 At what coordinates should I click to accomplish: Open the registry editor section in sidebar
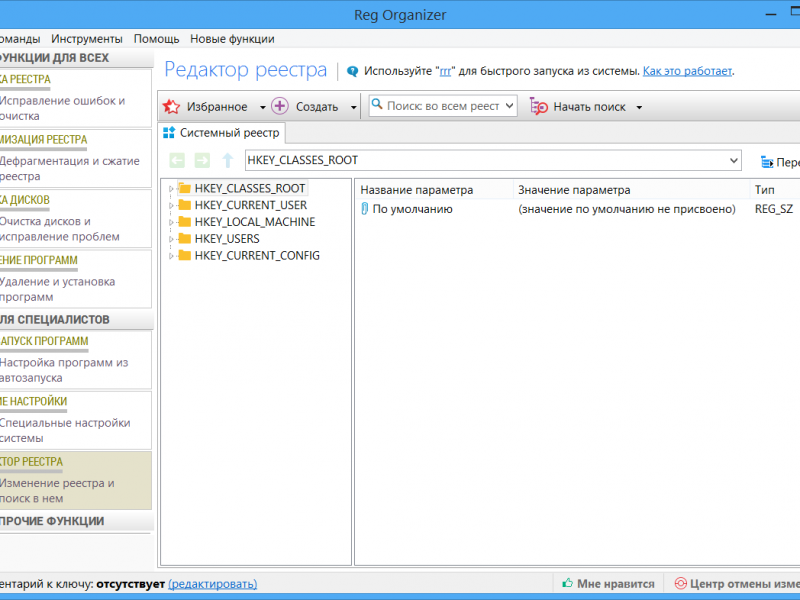tap(76, 480)
